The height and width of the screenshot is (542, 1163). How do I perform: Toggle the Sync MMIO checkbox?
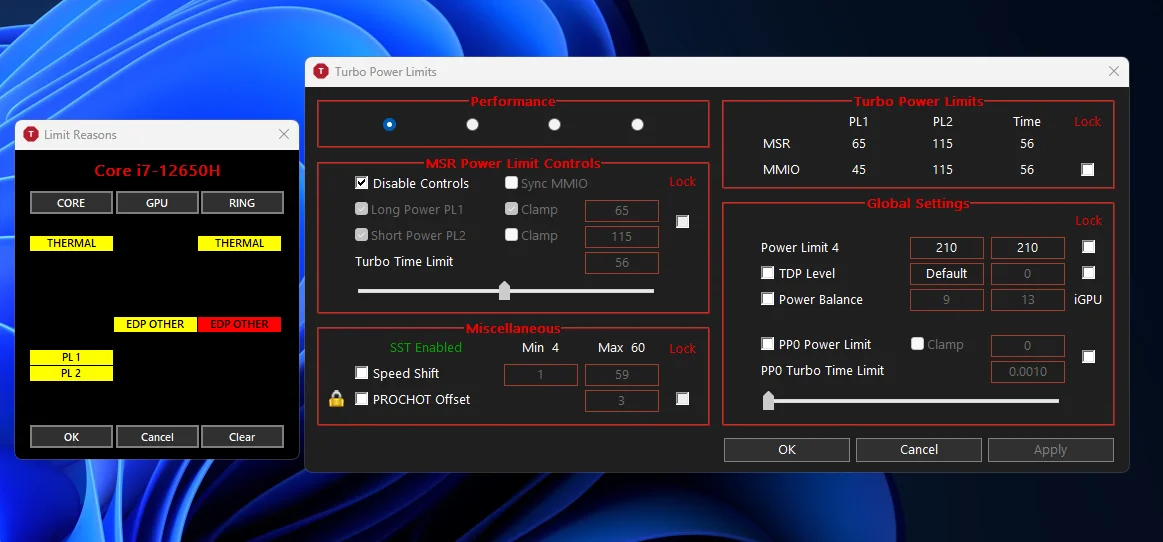coord(512,183)
